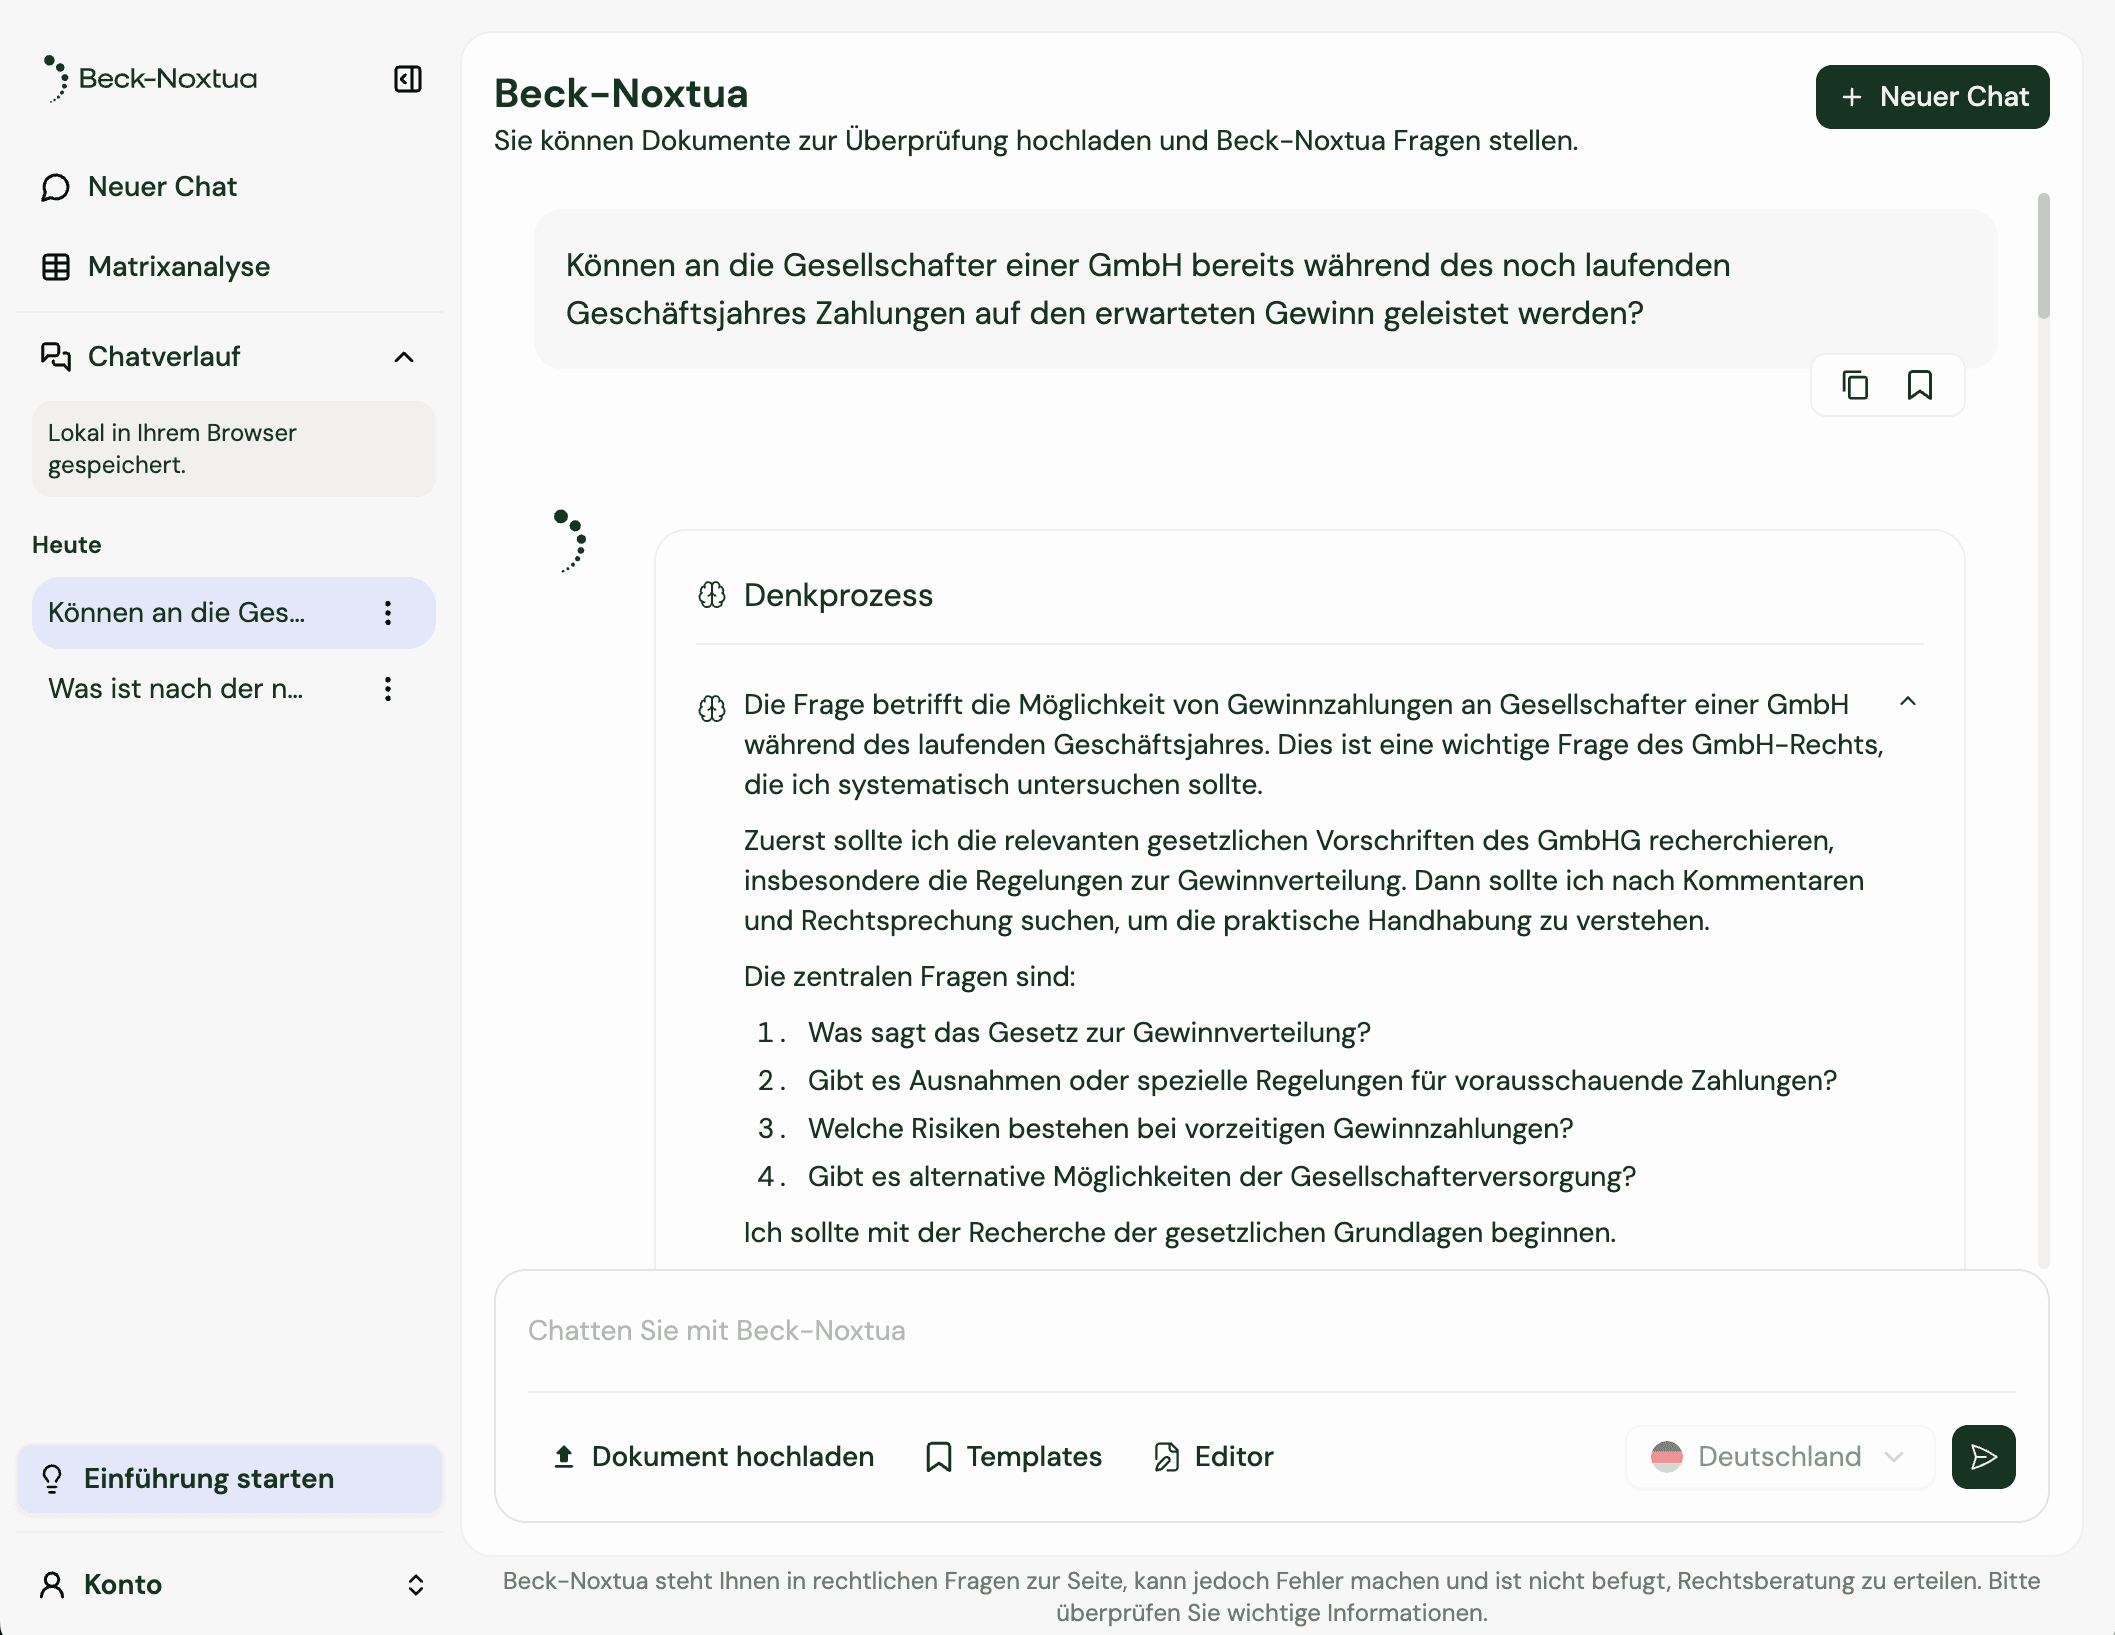Select Neuer Chat in the sidebar
Viewport: 2115px width, 1635px height.
pos(162,187)
